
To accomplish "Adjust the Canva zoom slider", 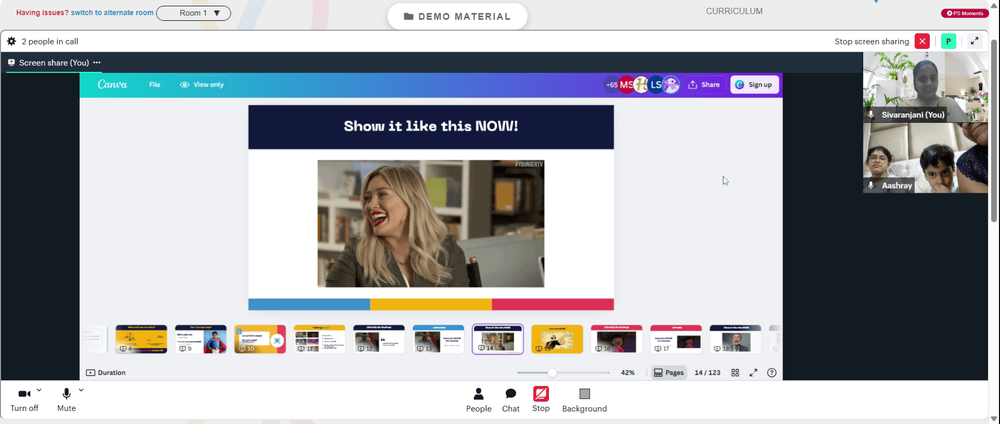I will point(552,373).
